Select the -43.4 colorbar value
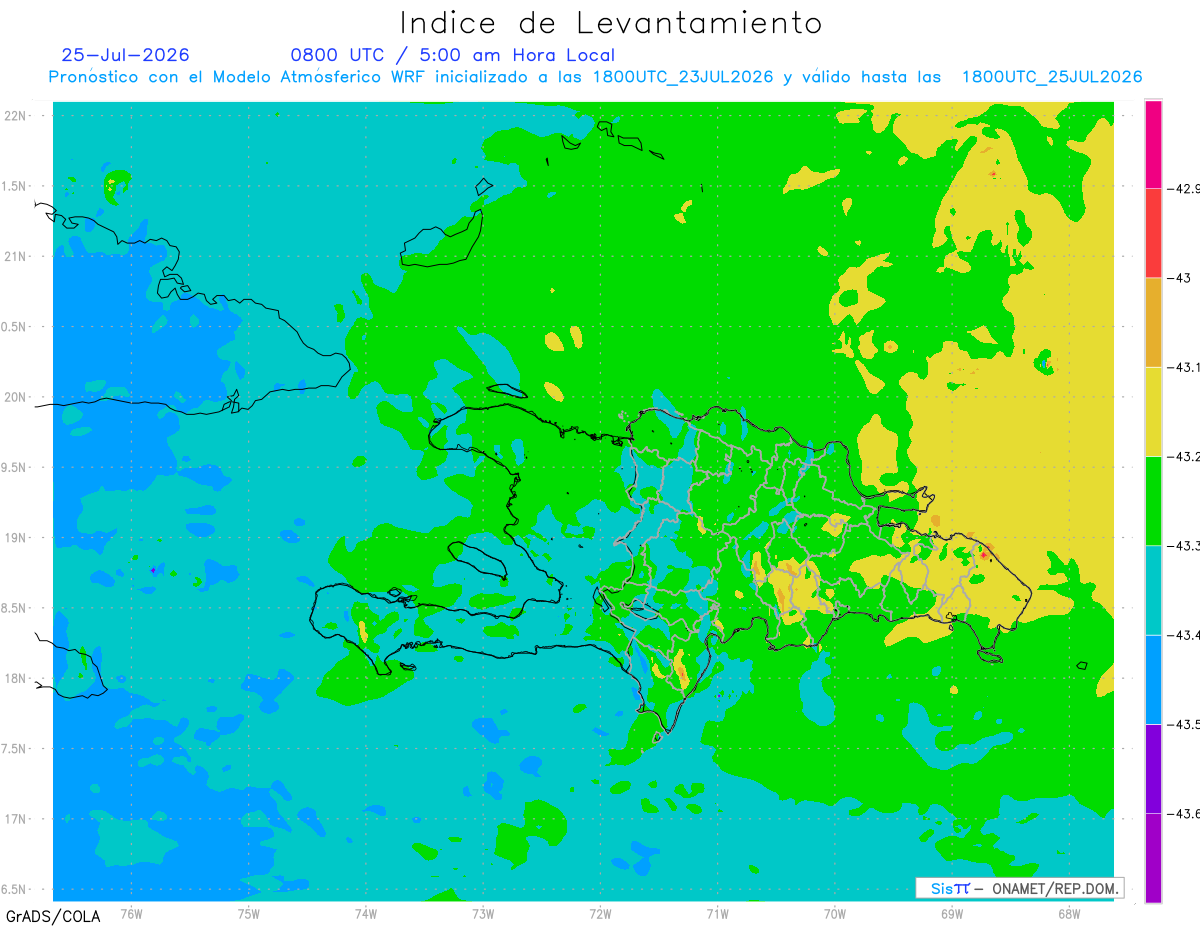Screen dimensions: 1200x927 (x=1184, y=635)
